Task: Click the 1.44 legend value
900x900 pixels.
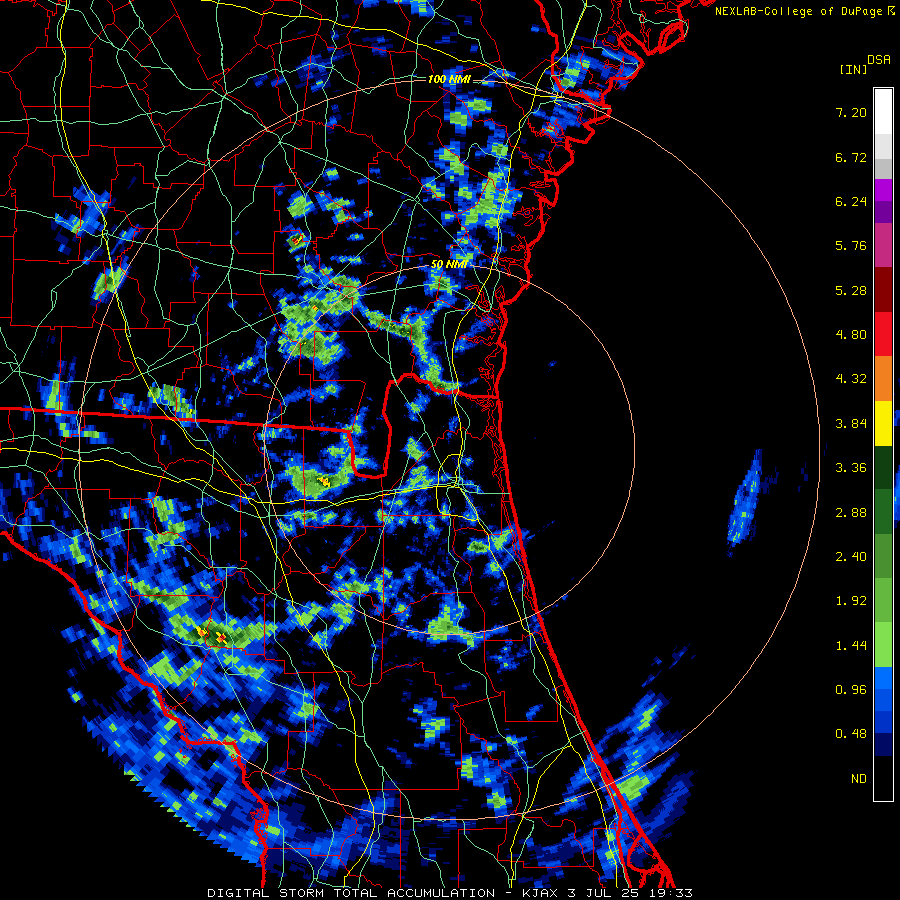Action: tap(851, 646)
